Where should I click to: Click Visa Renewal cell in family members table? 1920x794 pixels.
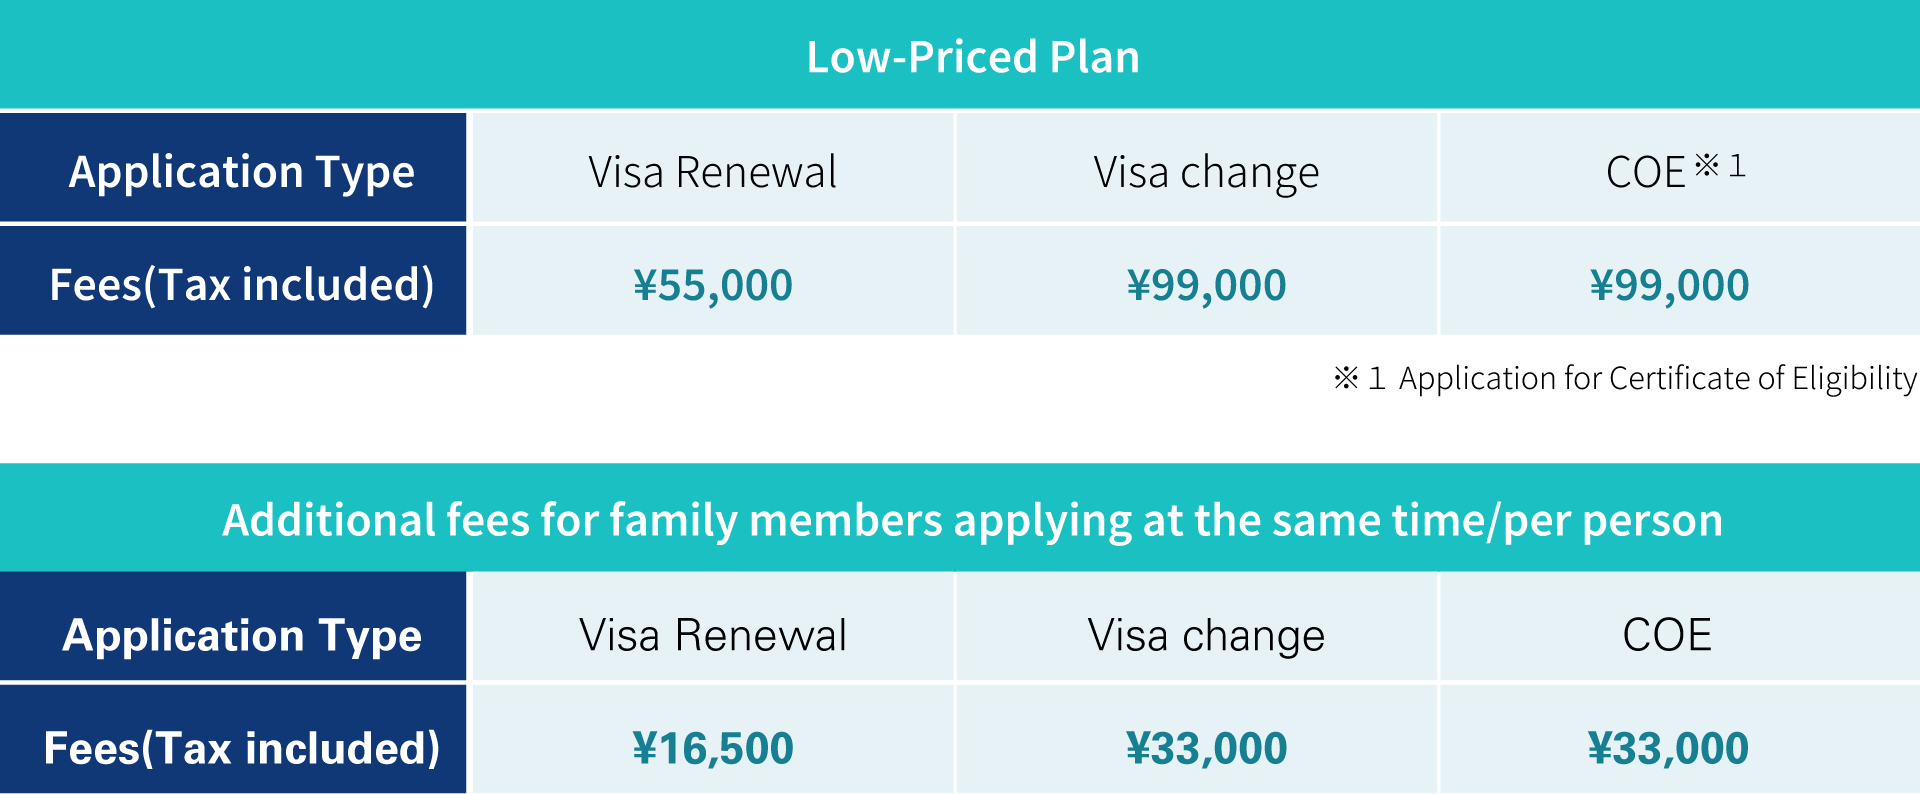[x=712, y=635]
